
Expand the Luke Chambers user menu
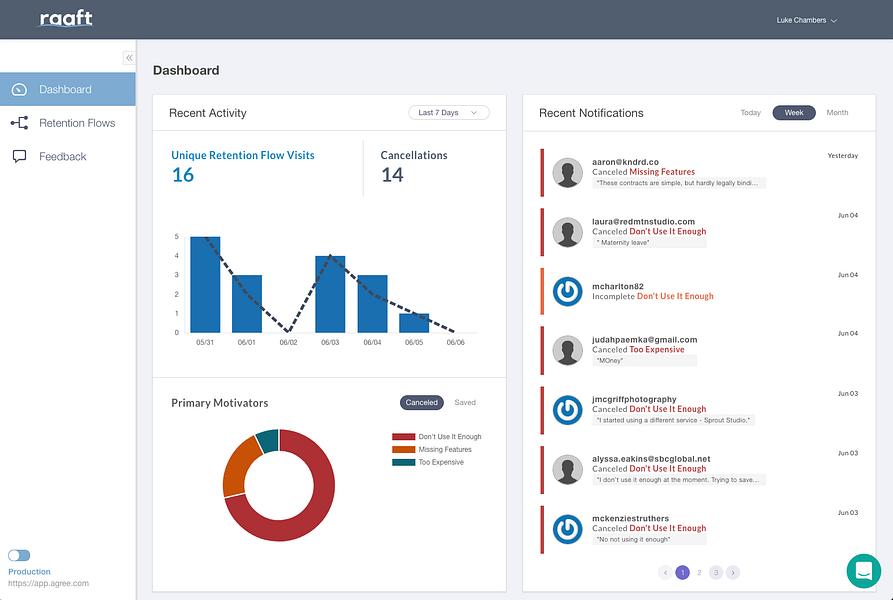806,20
